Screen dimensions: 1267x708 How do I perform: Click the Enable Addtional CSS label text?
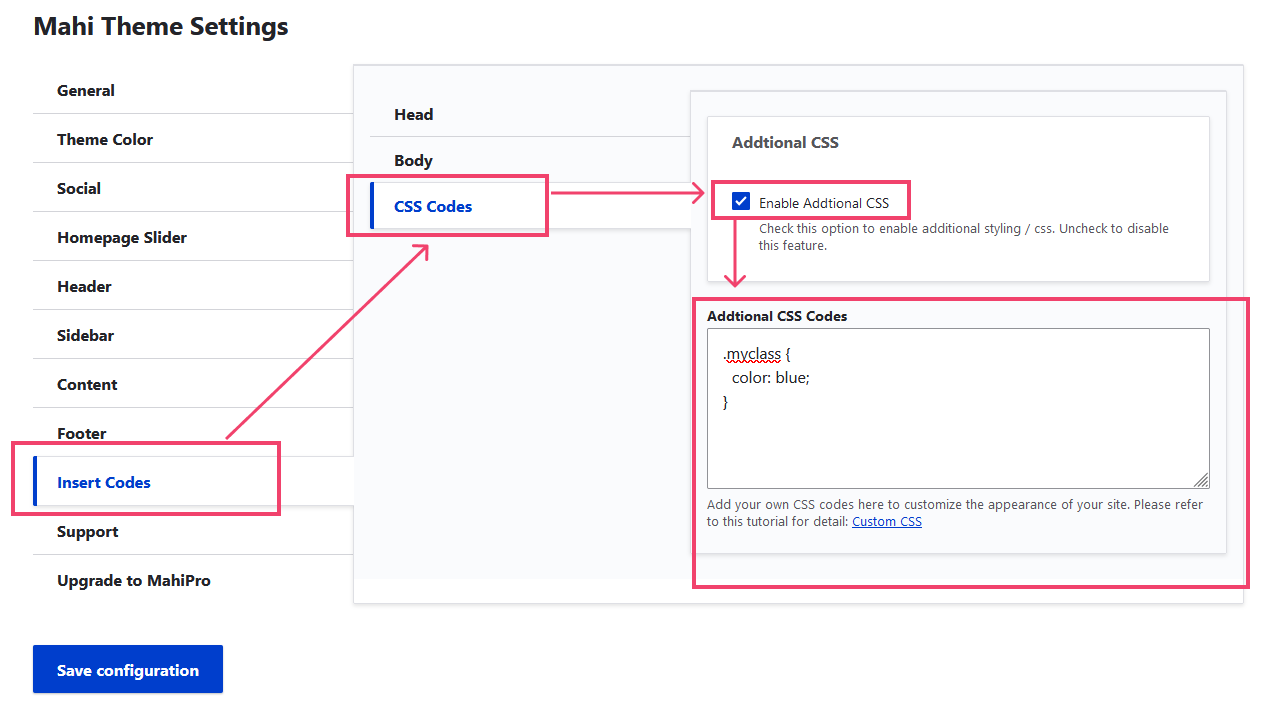(x=824, y=203)
